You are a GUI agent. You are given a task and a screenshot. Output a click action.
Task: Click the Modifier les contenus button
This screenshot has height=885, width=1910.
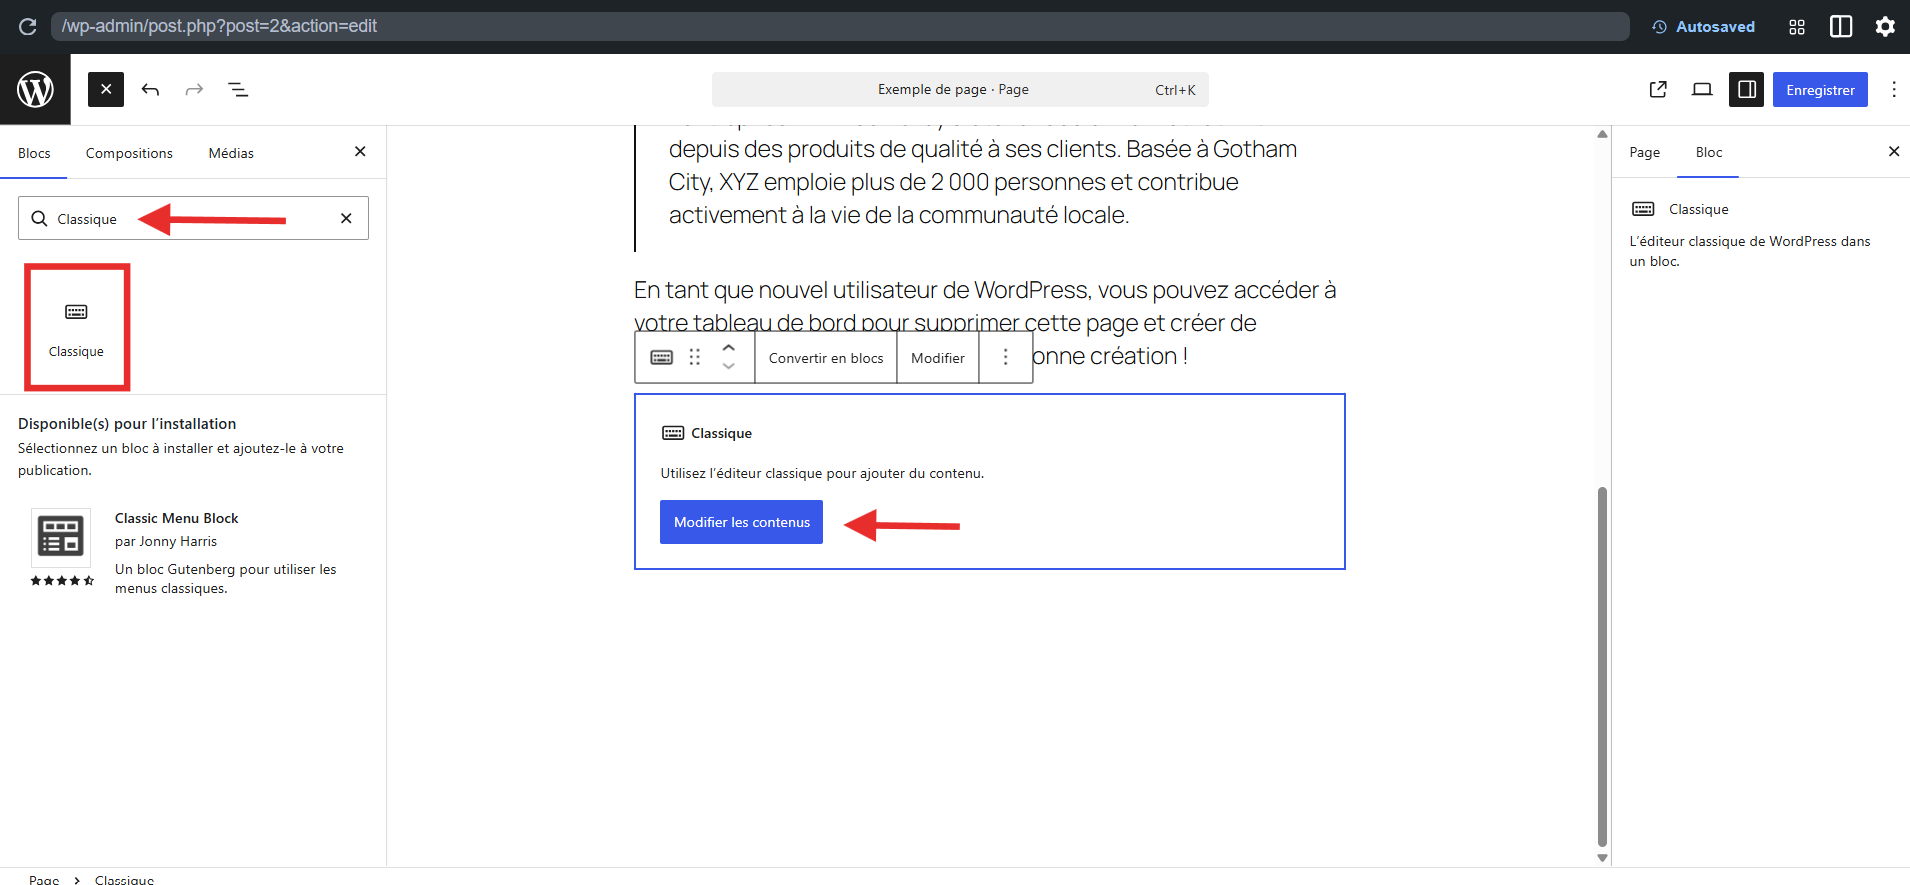click(741, 522)
